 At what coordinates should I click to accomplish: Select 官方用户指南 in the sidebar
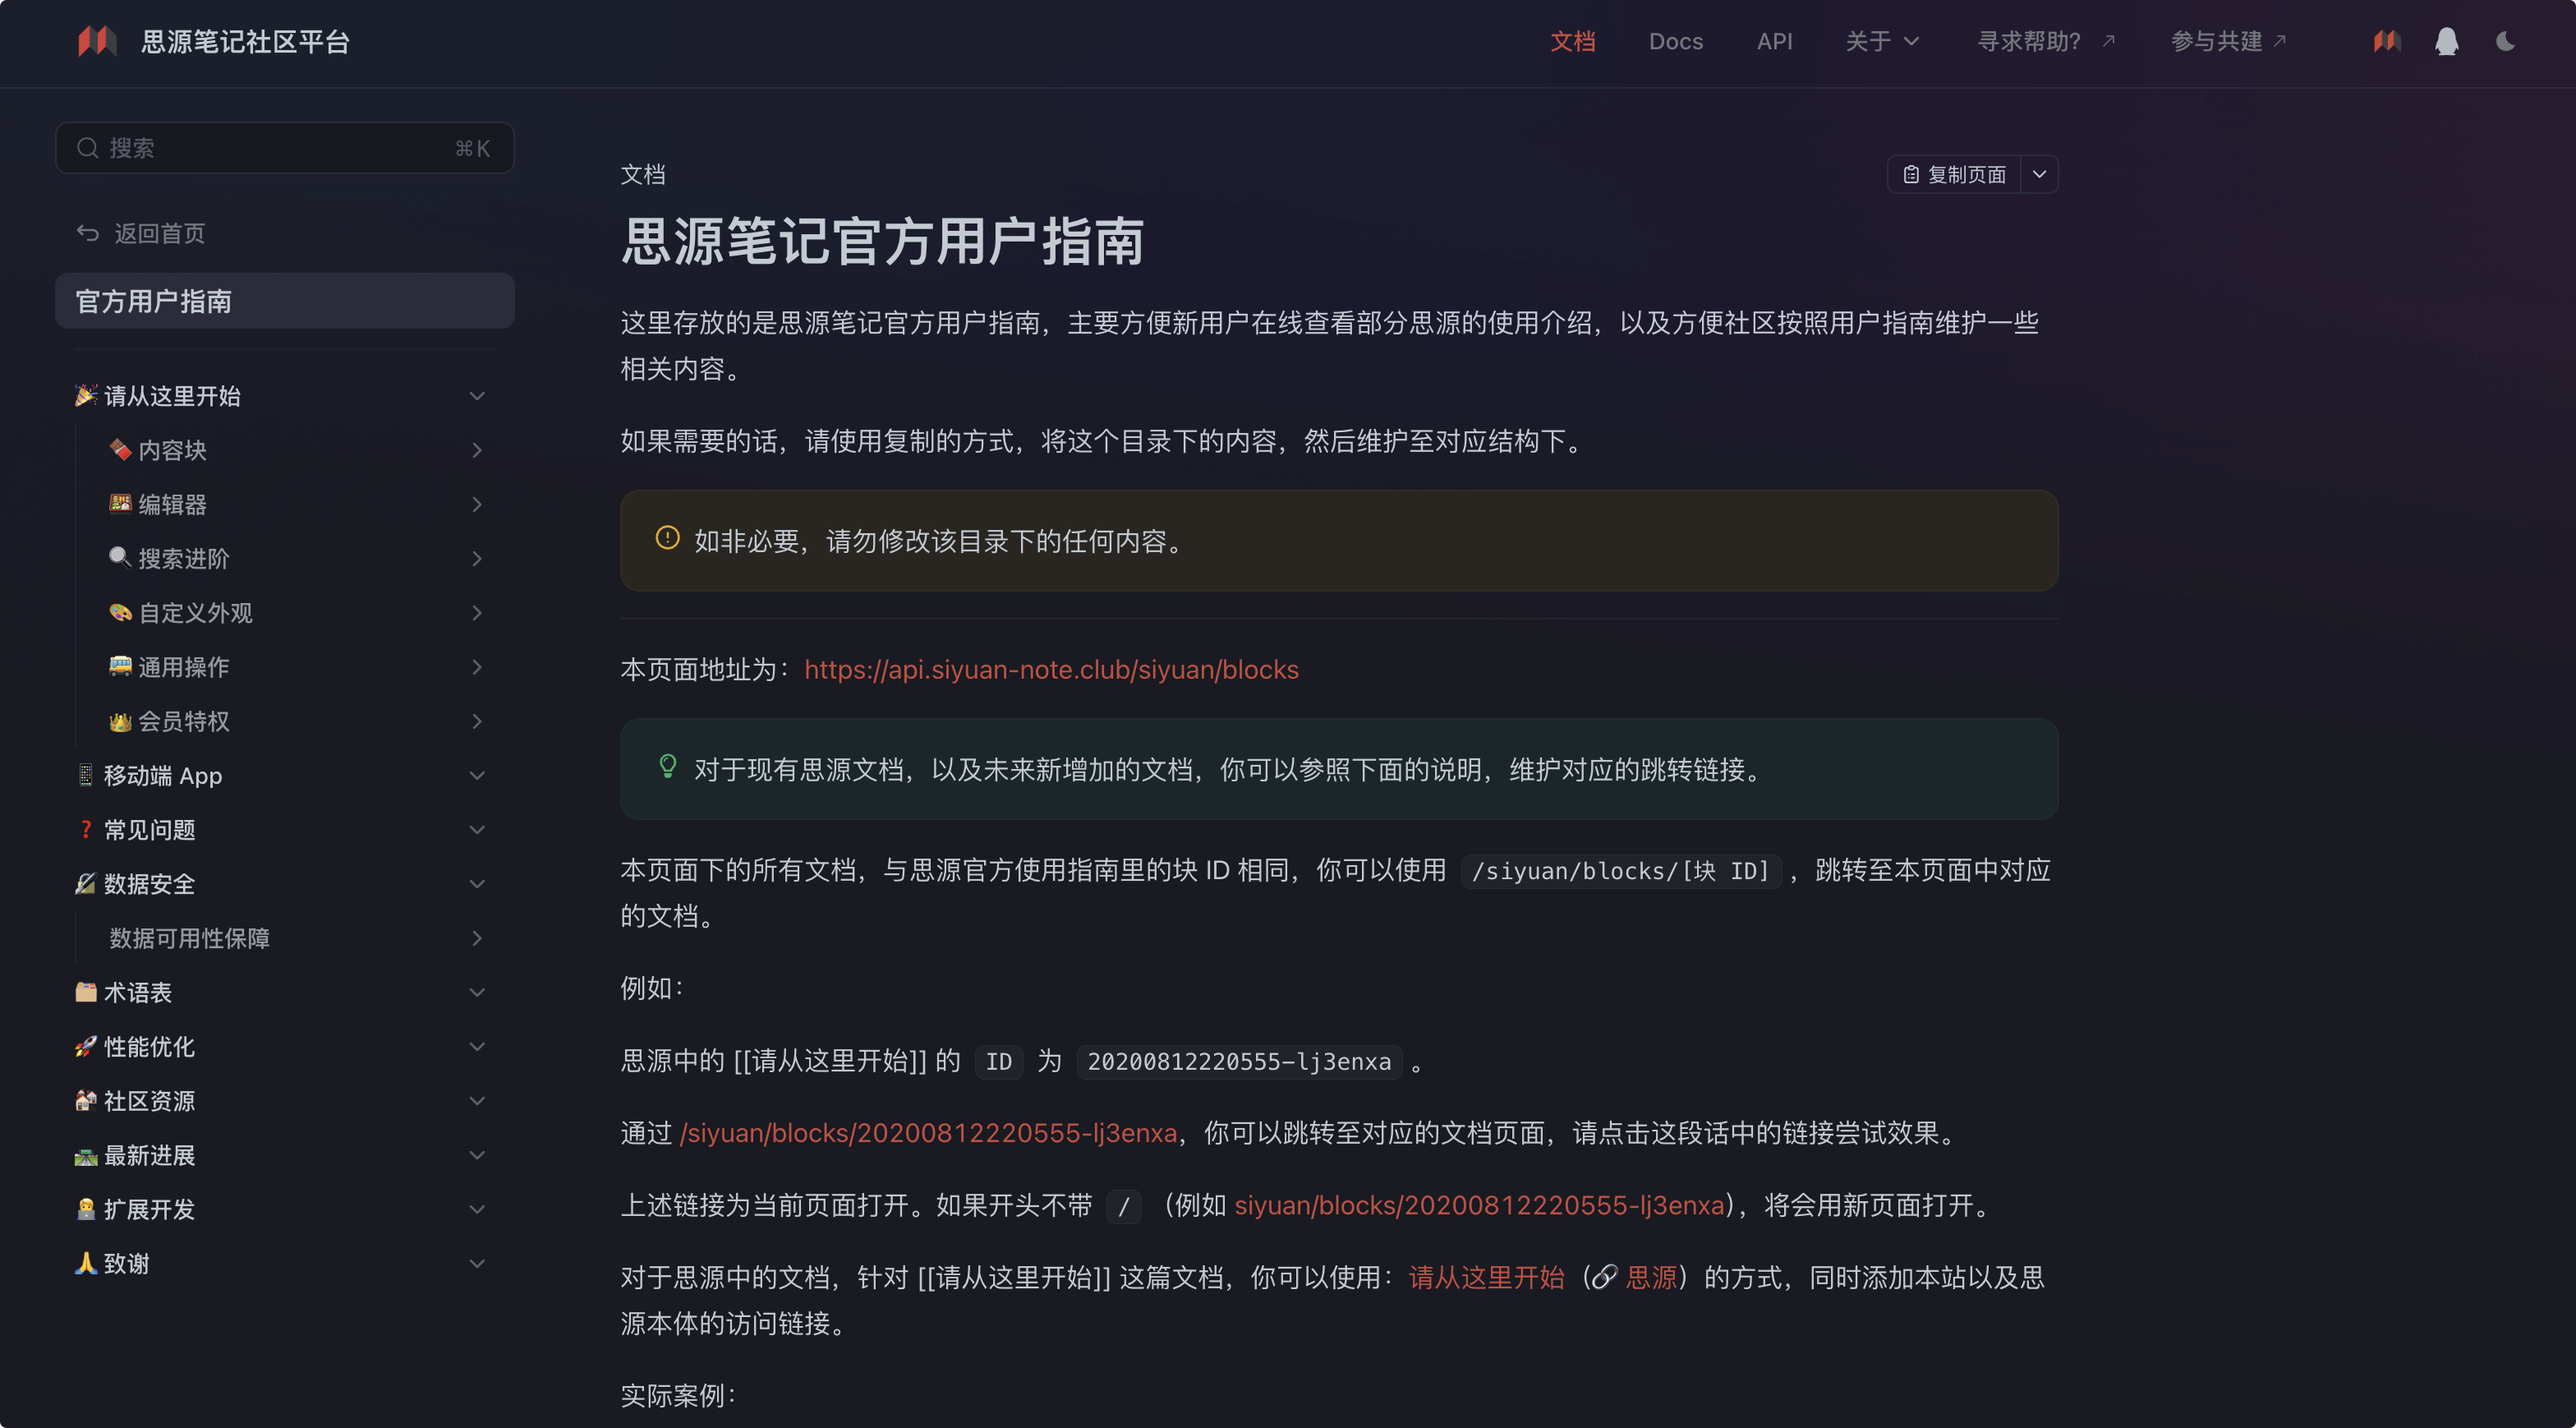pyautogui.click(x=284, y=301)
